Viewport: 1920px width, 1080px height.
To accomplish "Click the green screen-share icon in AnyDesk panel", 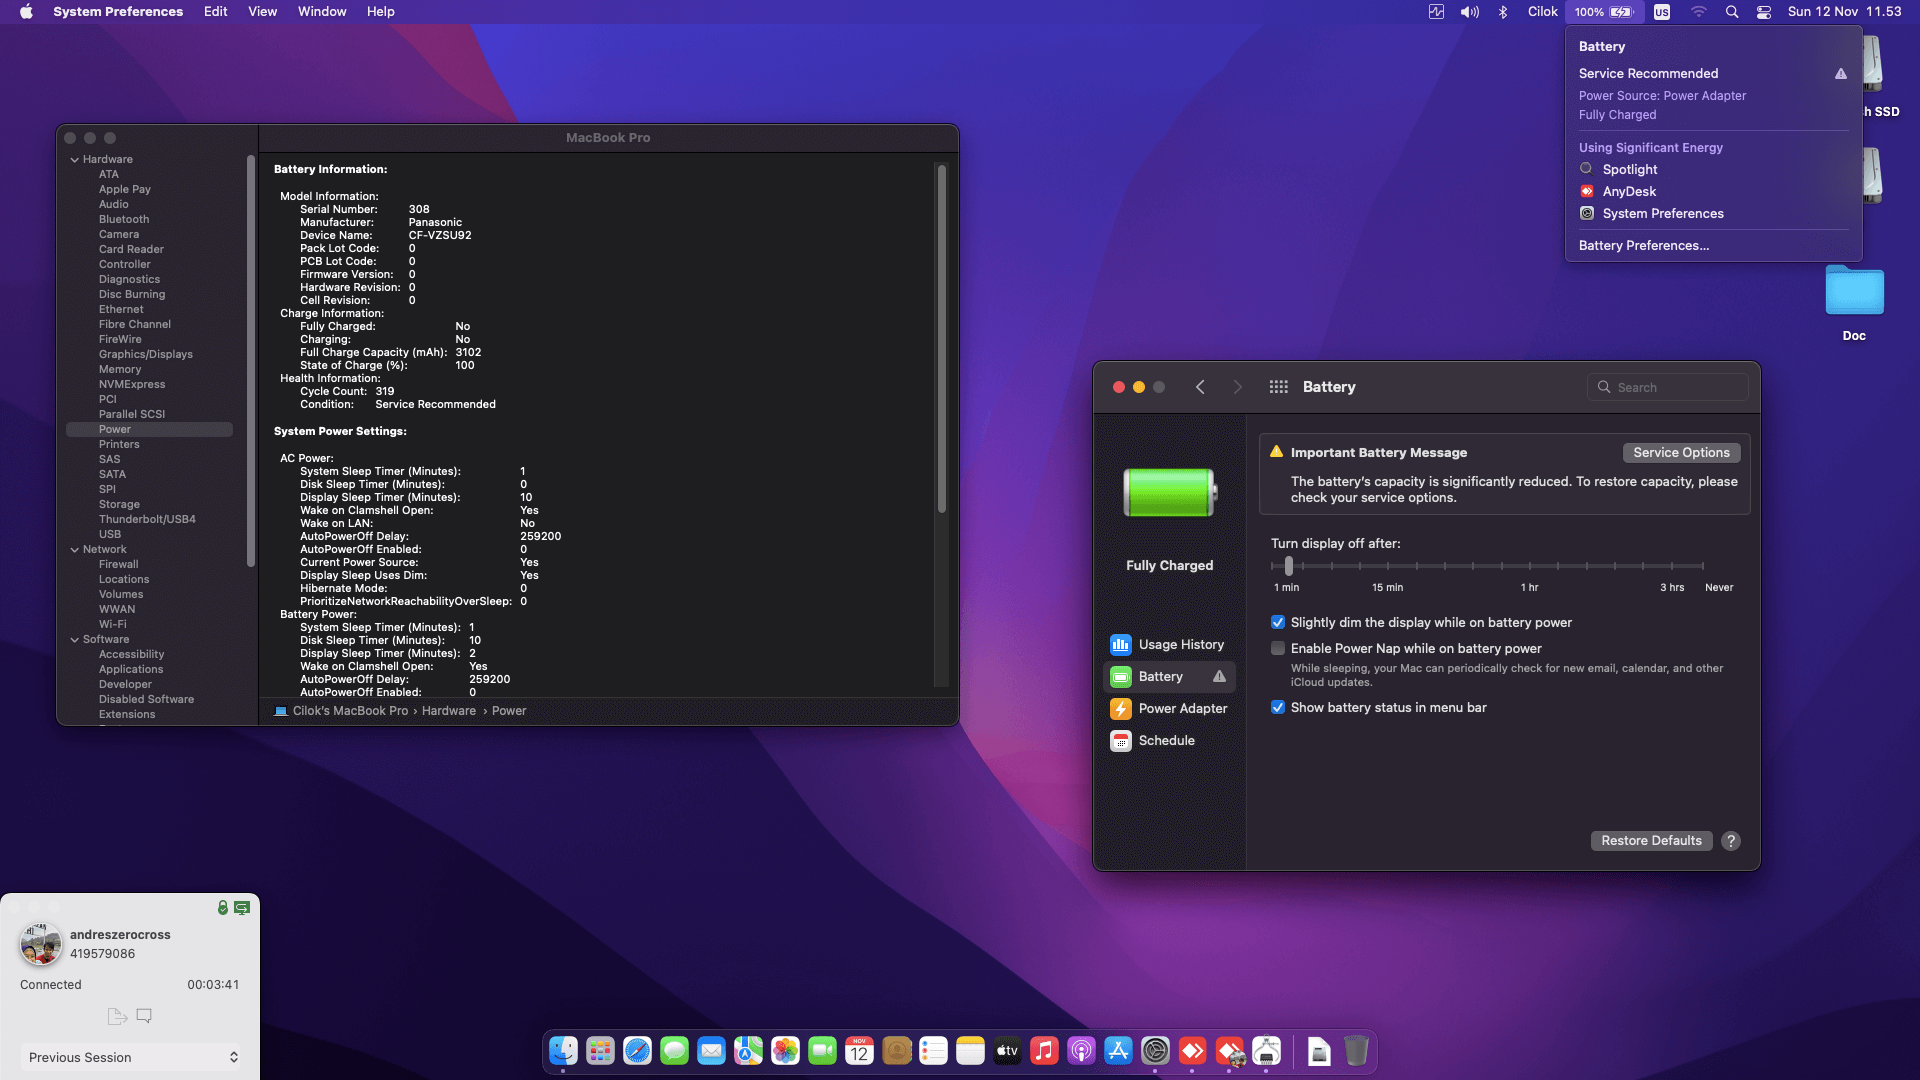I will click(242, 908).
